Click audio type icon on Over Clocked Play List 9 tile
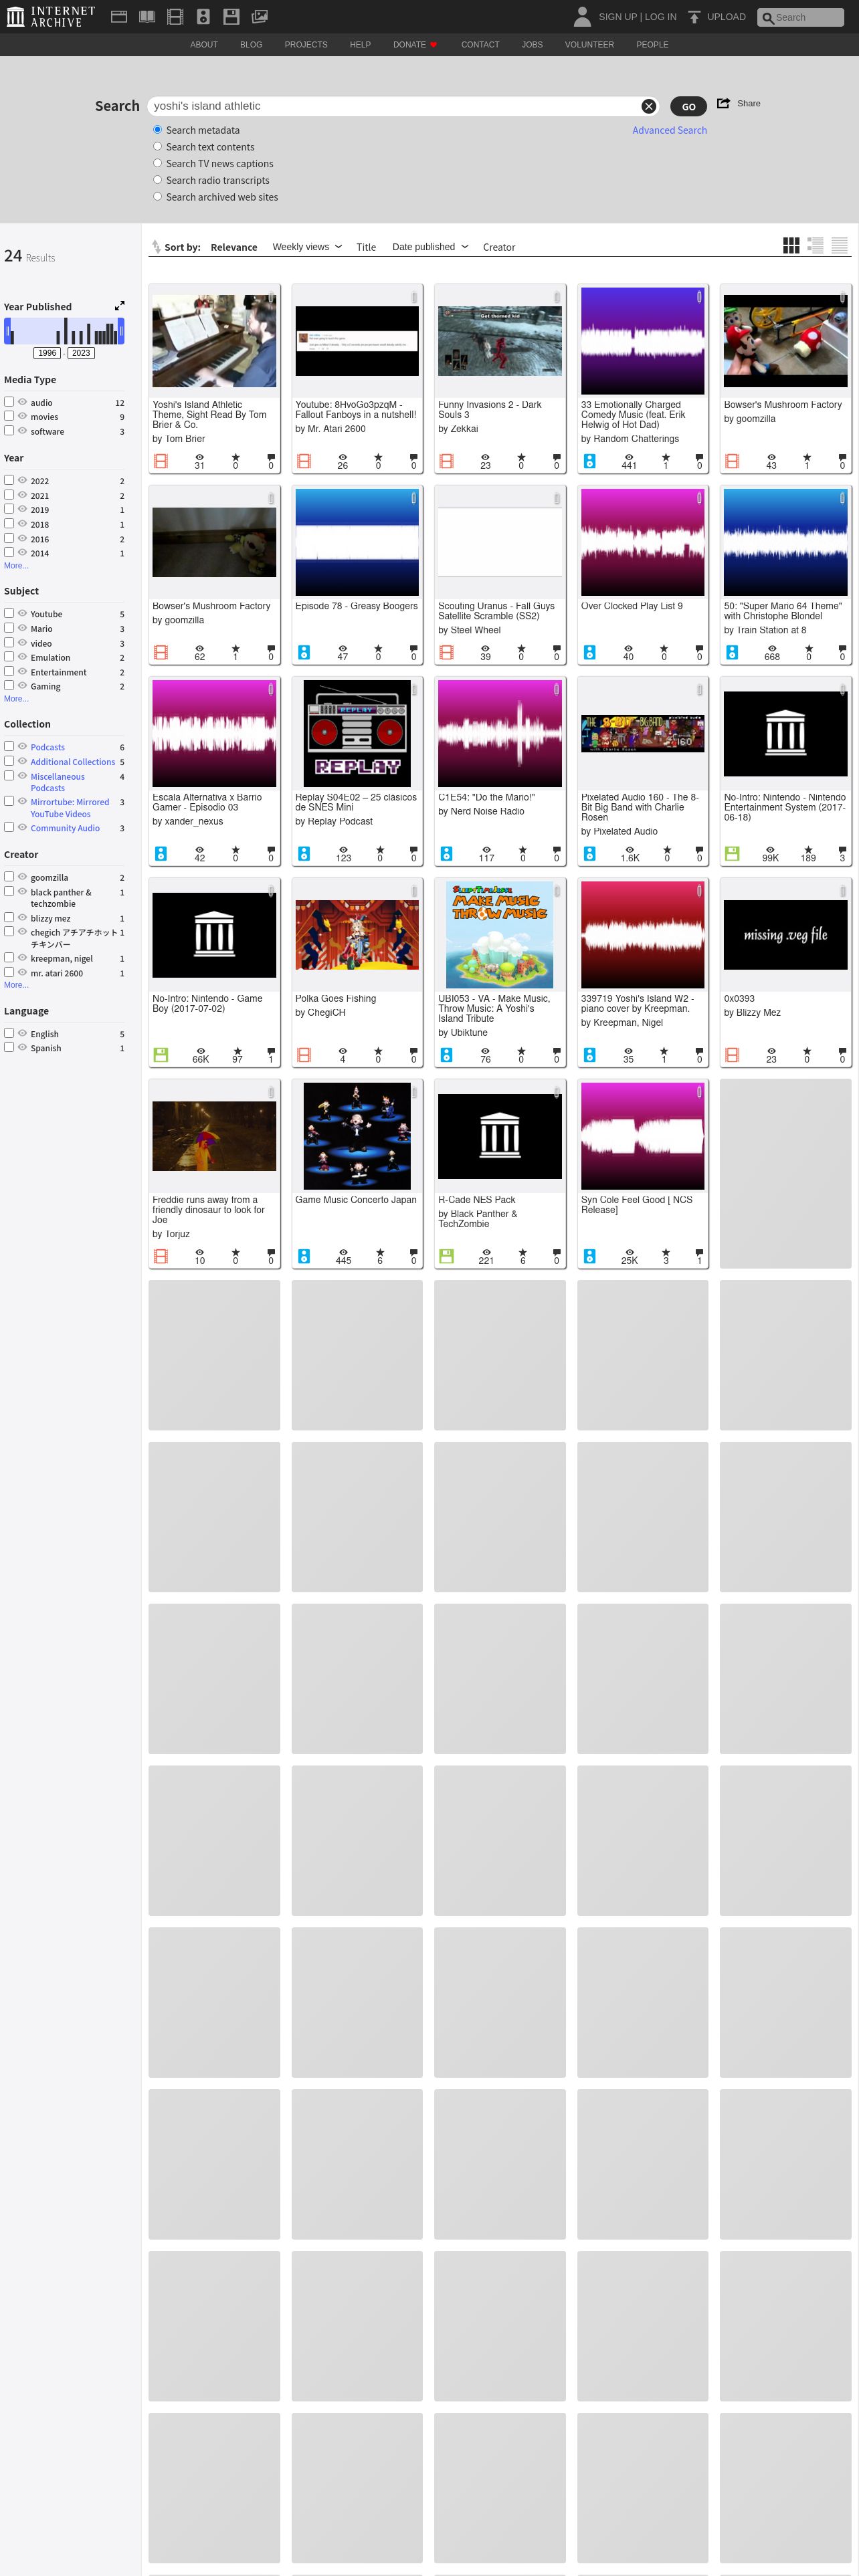This screenshot has width=859, height=2576. pos(590,652)
